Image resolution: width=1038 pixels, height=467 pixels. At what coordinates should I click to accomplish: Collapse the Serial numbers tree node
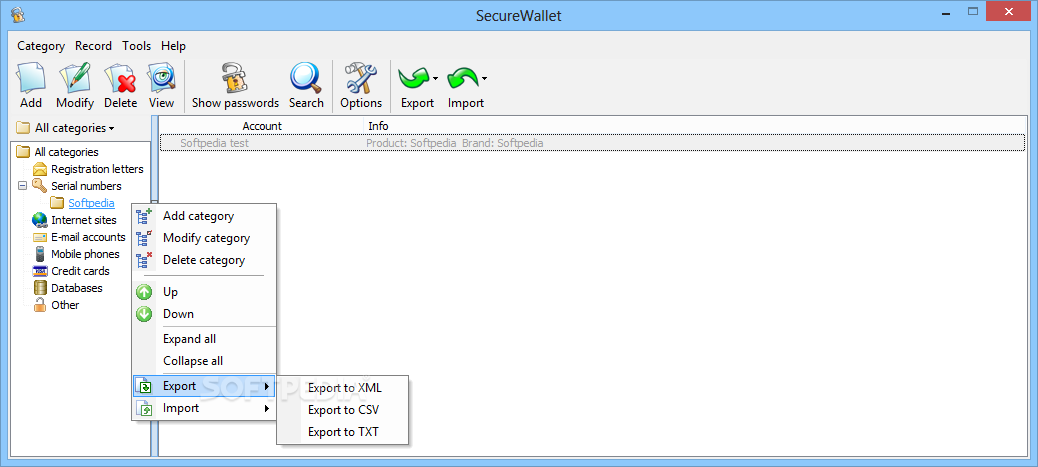point(22,186)
